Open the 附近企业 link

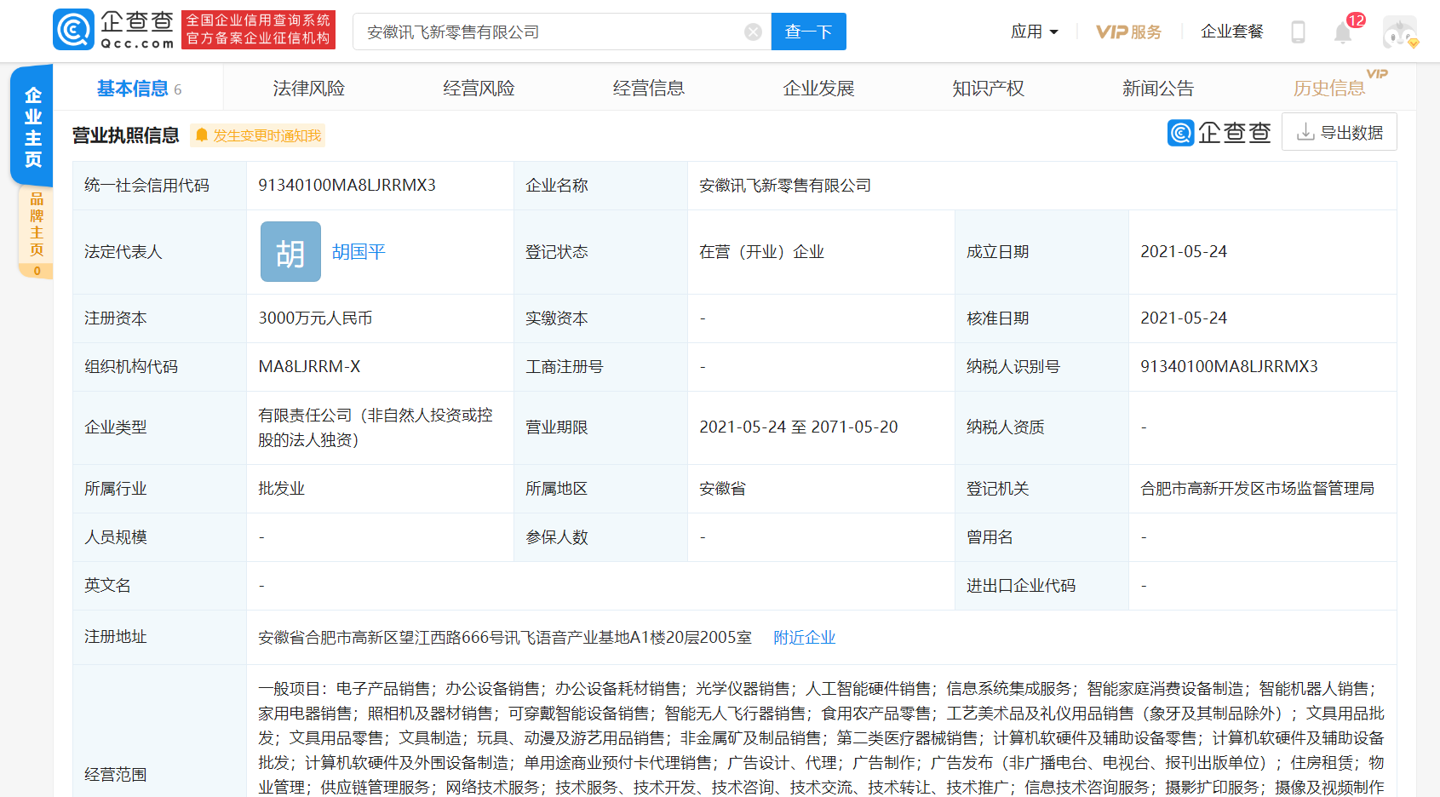click(x=802, y=637)
